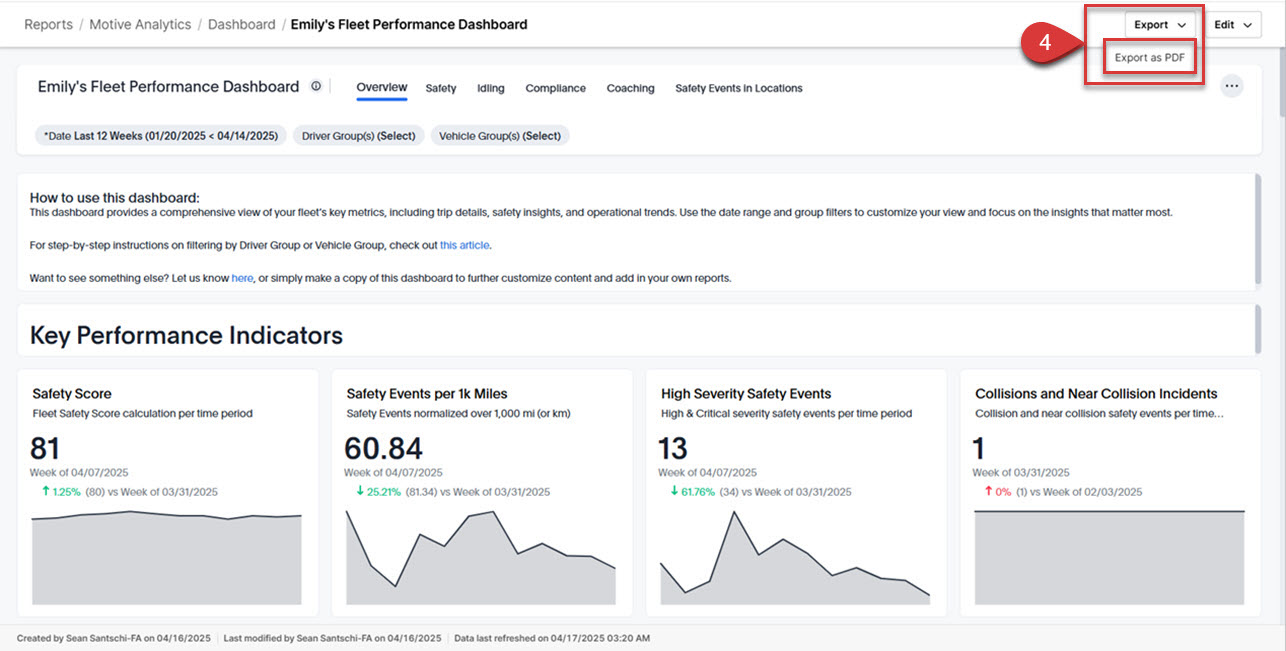Open the Edit dropdown
The height and width of the screenshot is (651, 1286).
(x=1233, y=25)
